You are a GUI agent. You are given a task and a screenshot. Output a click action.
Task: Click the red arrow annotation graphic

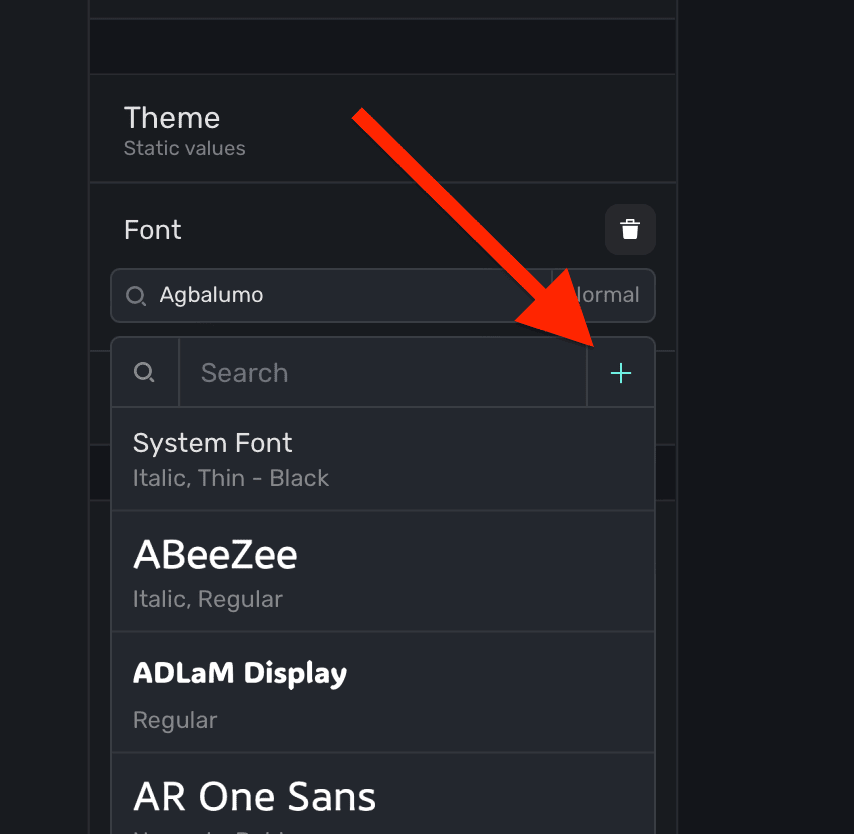tap(460, 220)
